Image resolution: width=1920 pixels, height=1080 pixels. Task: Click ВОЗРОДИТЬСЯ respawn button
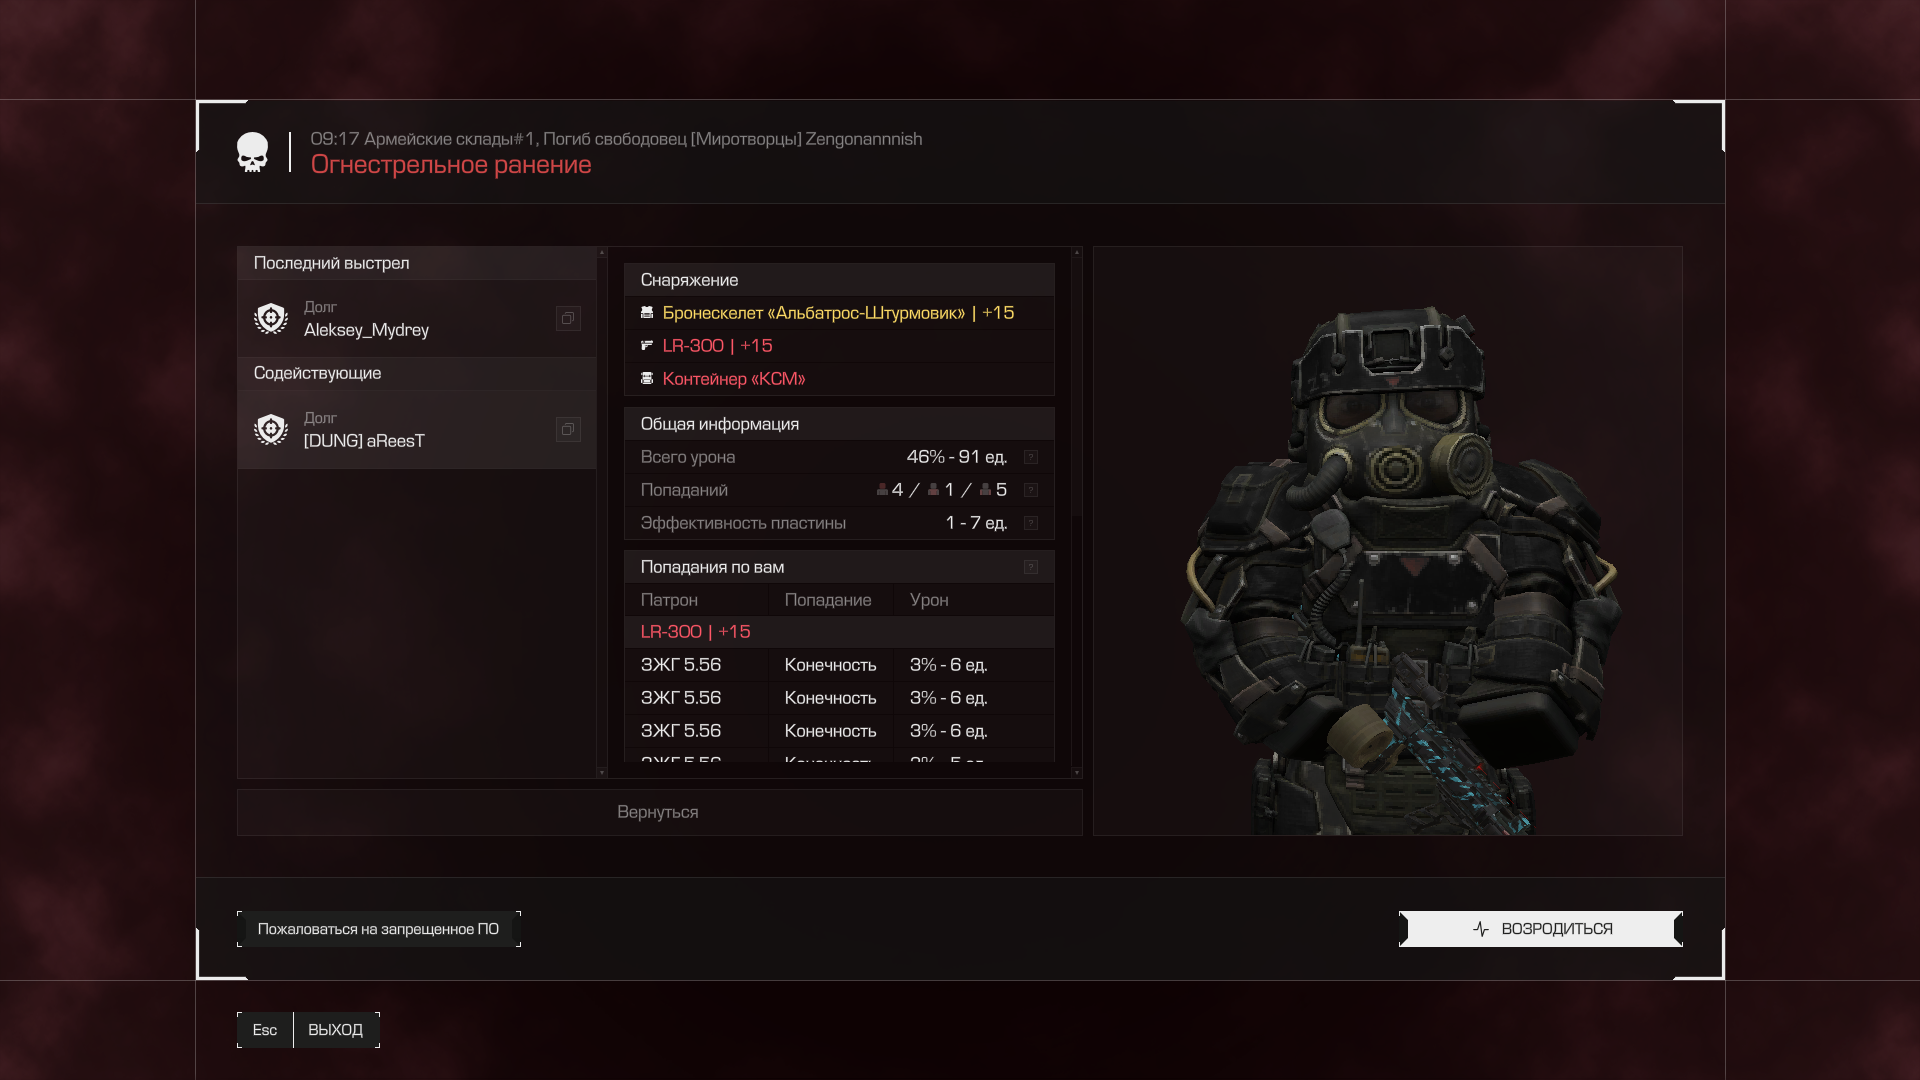[1541, 929]
